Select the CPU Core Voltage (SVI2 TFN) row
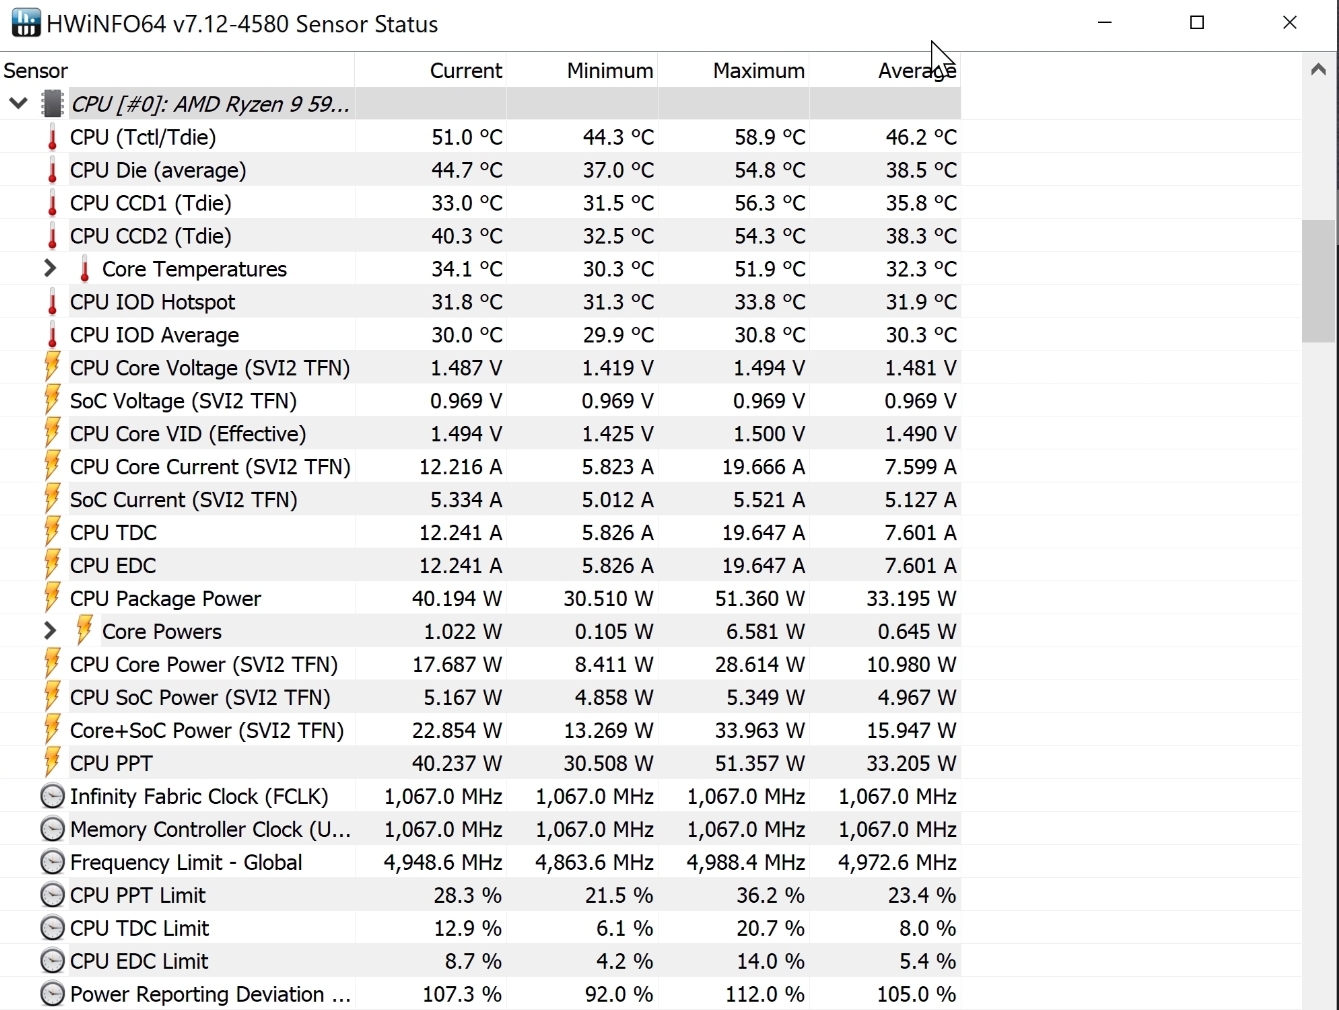Image resolution: width=1339 pixels, height=1010 pixels. pos(210,368)
